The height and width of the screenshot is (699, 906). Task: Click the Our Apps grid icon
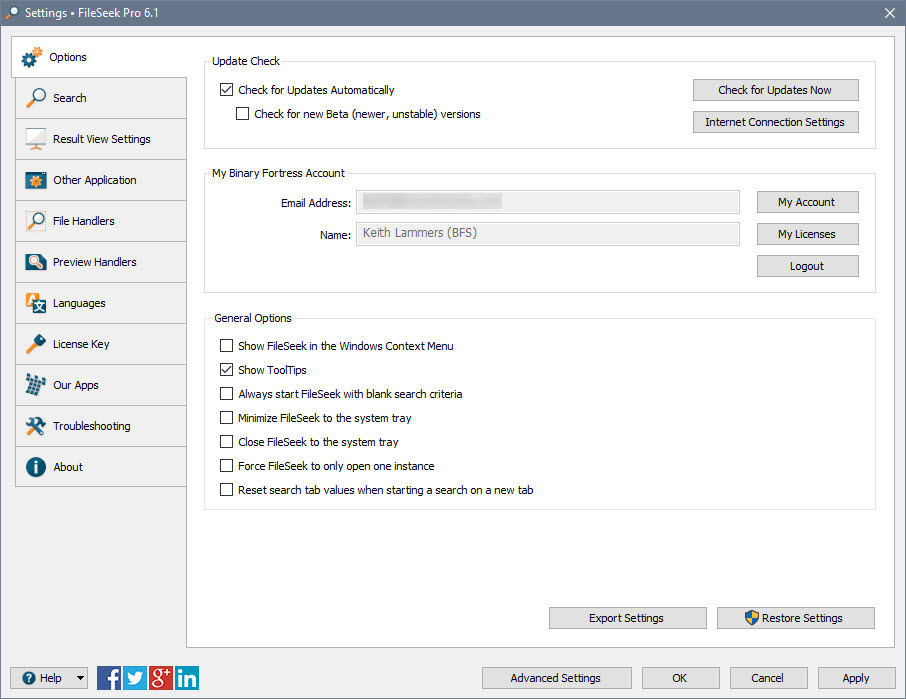coord(36,385)
